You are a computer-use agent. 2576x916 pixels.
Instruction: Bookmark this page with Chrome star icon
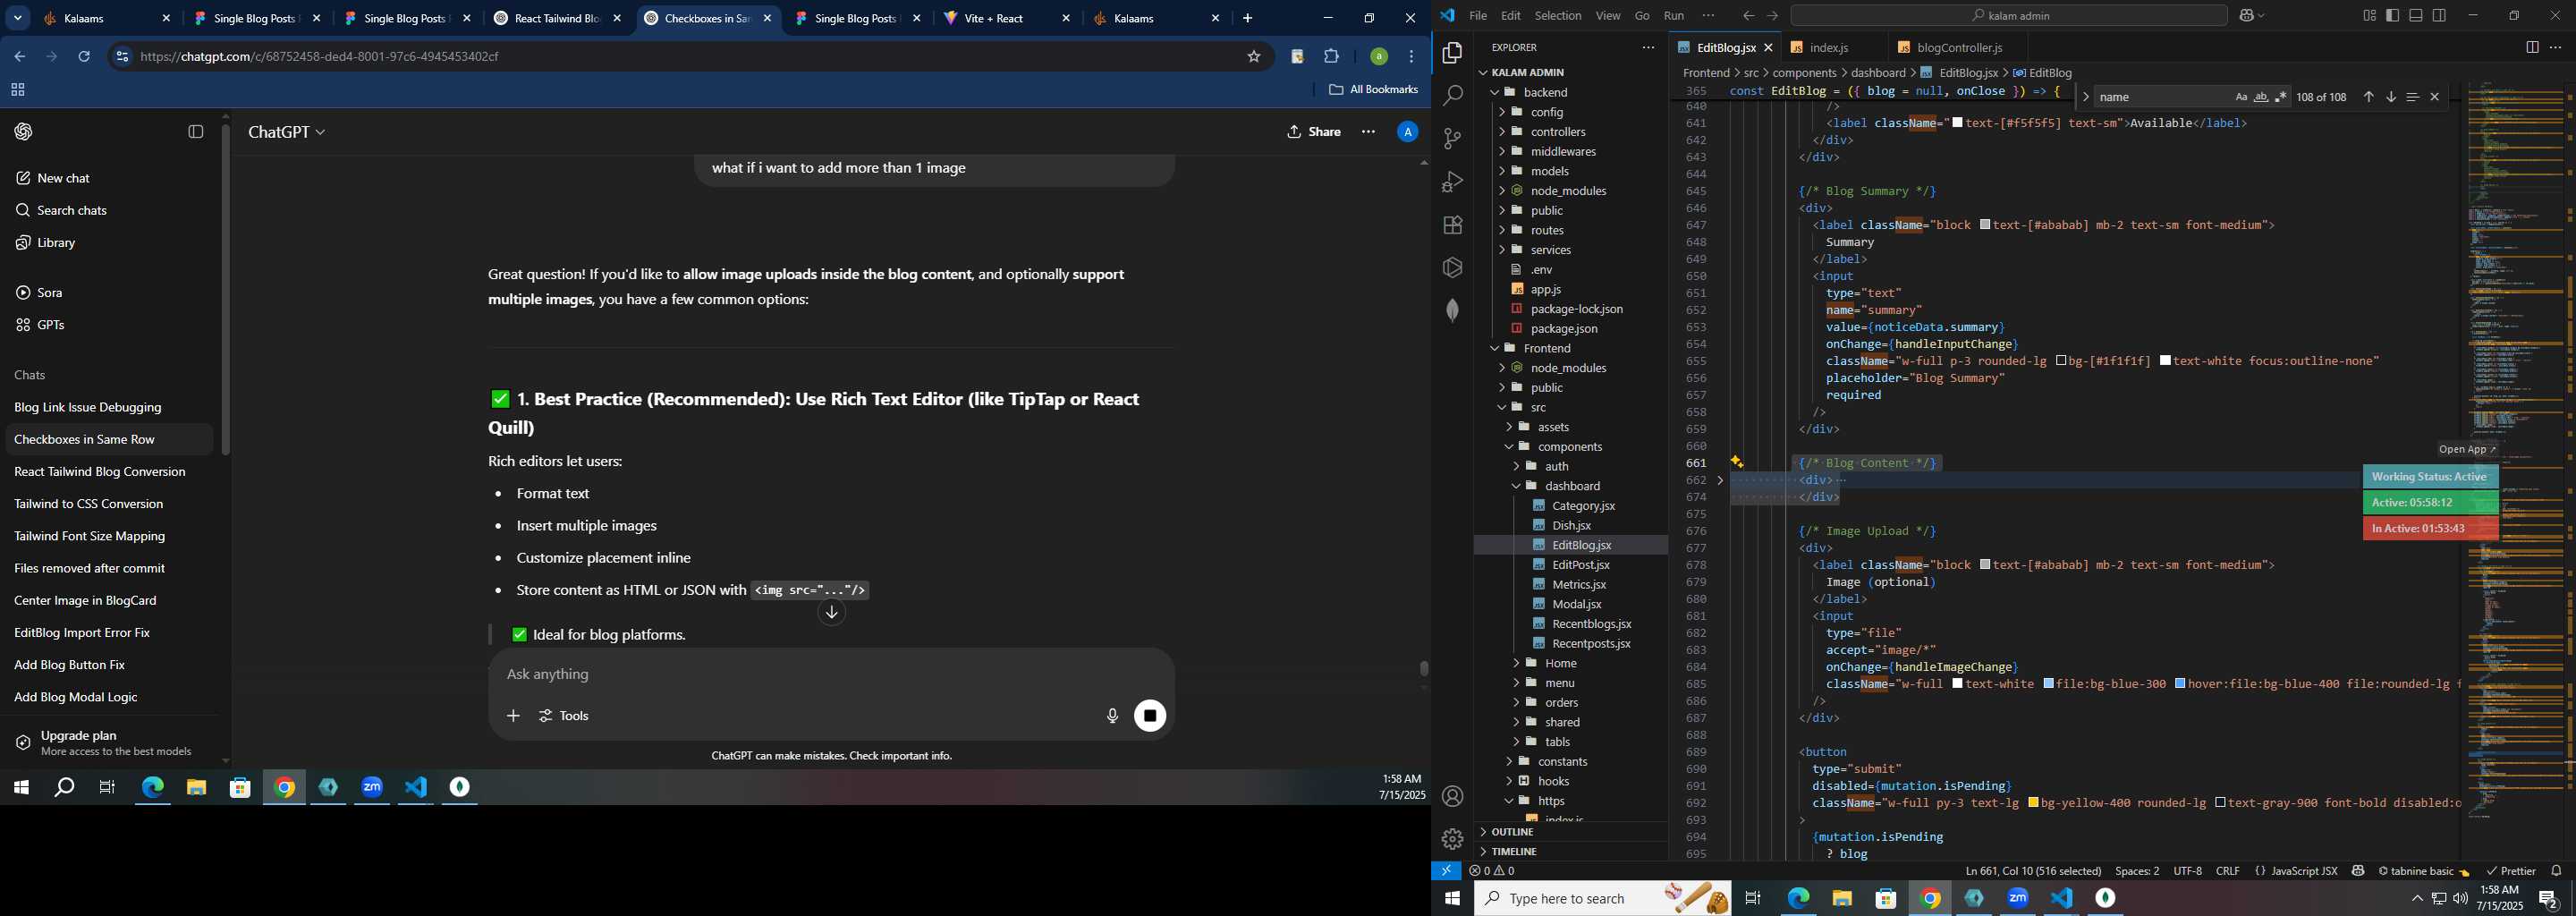1254,57
